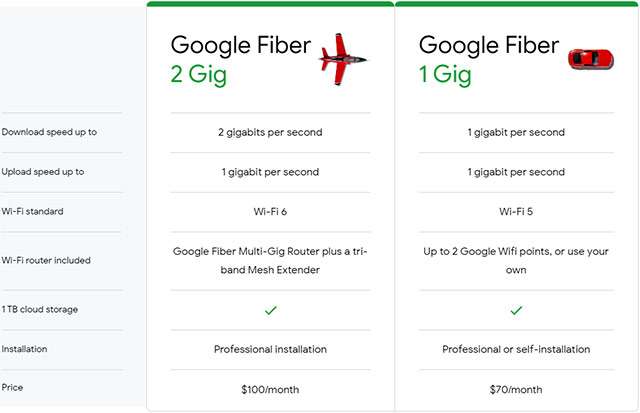Click the Multi-Gig Router description text
The image size is (640, 413).
tap(270, 260)
